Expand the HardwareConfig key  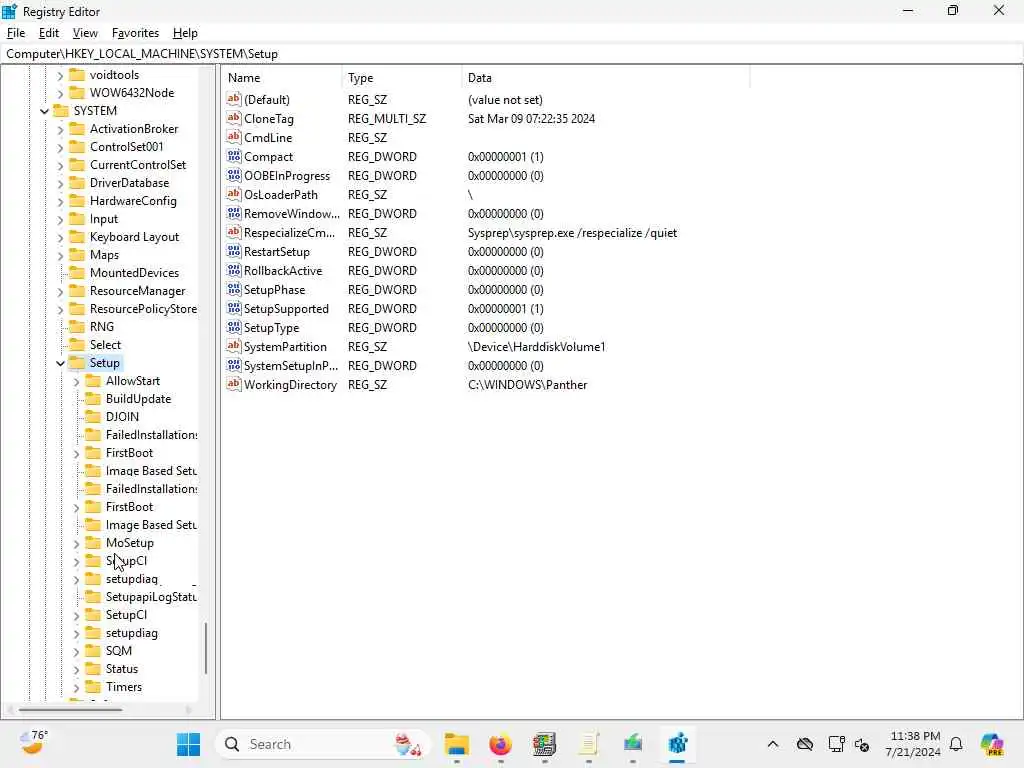(x=61, y=201)
